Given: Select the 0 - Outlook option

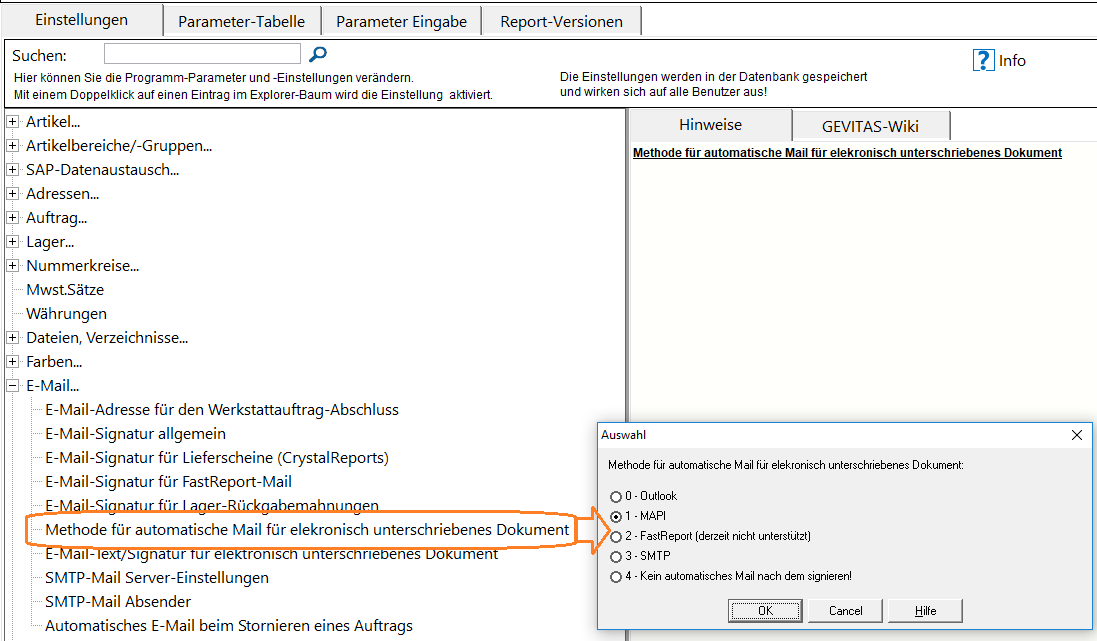Looking at the screenshot, I should [x=616, y=496].
